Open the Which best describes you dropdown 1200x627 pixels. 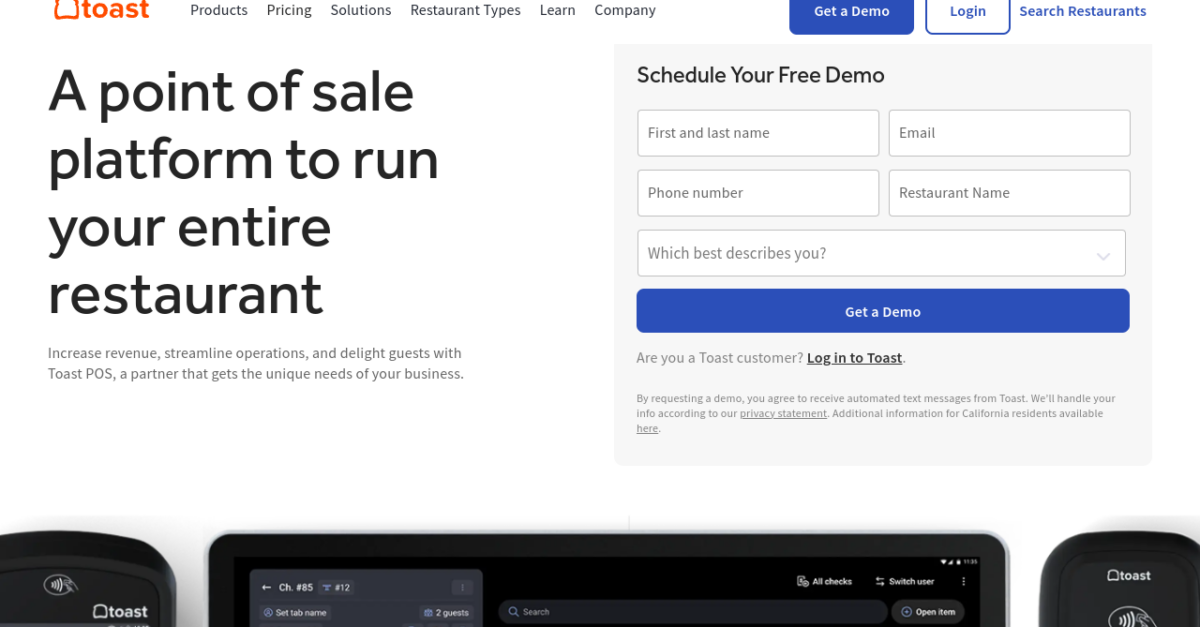click(x=881, y=253)
